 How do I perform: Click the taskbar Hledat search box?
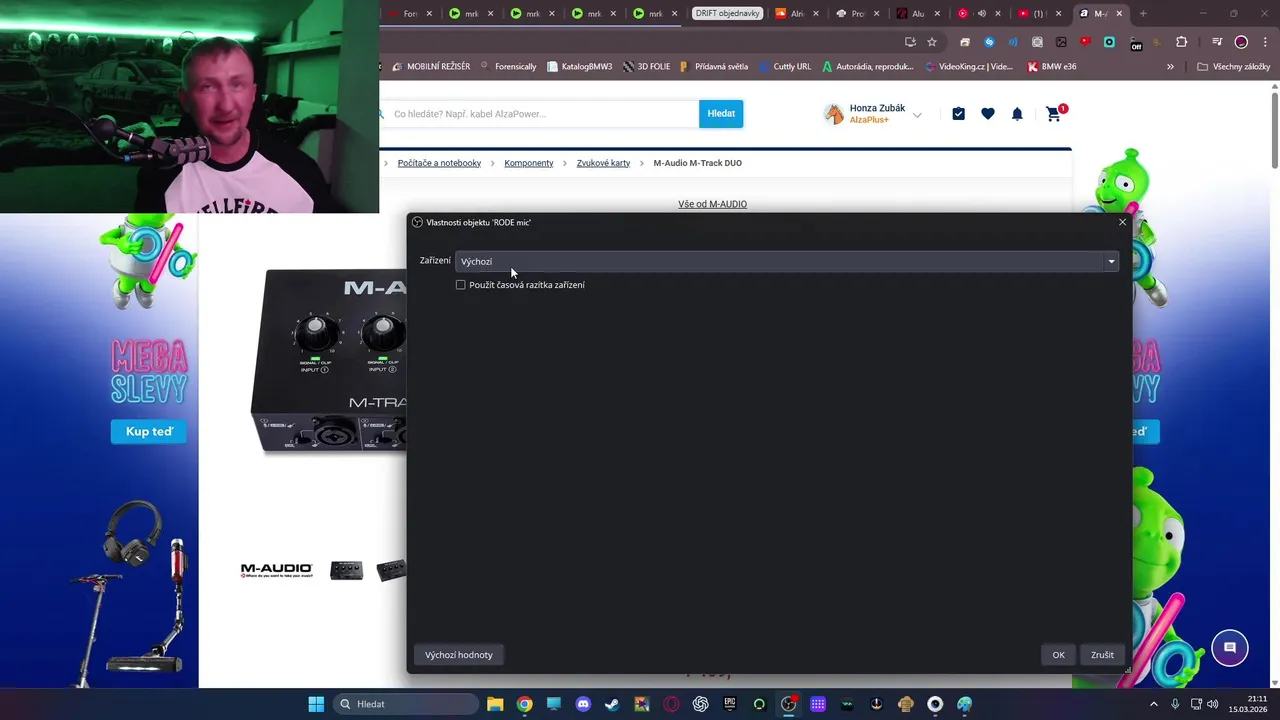click(407, 704)
